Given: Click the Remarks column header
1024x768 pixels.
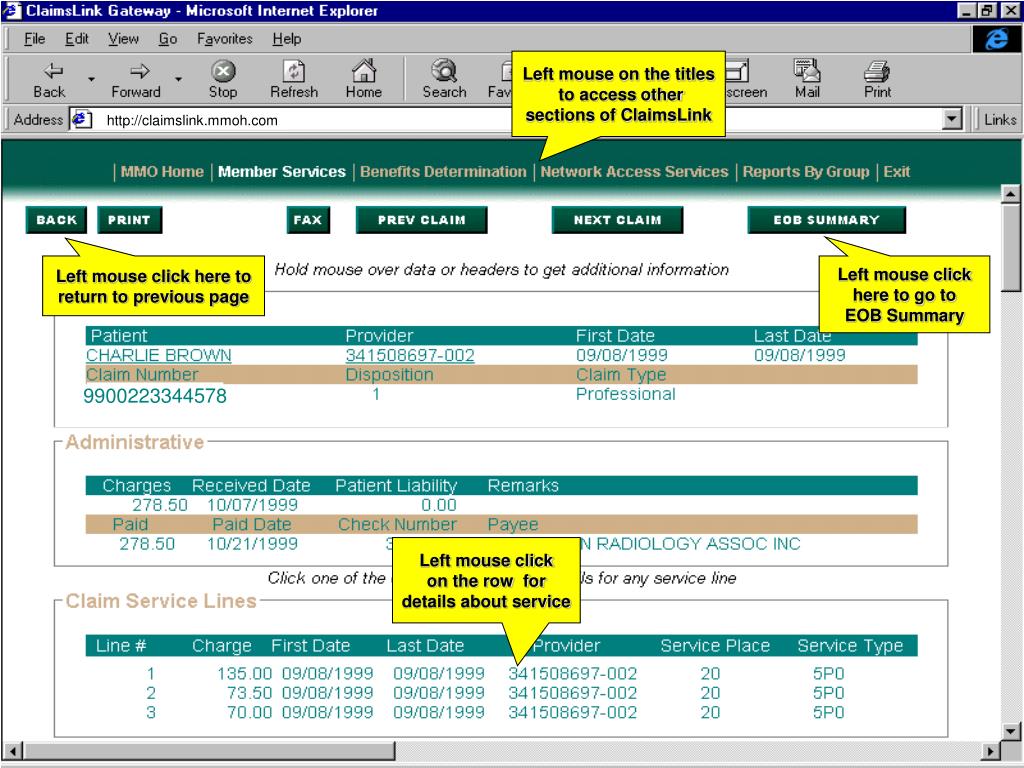Looking at the screenshot, I should [523, 486].
